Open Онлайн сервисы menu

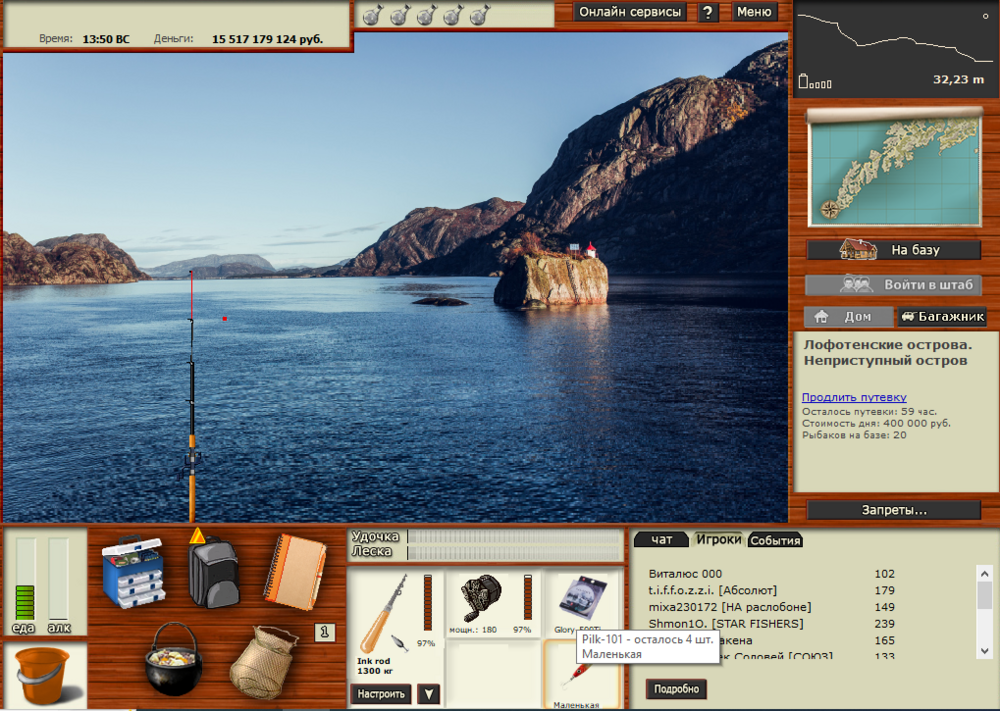pyautogui.click(x=631, y=12)
